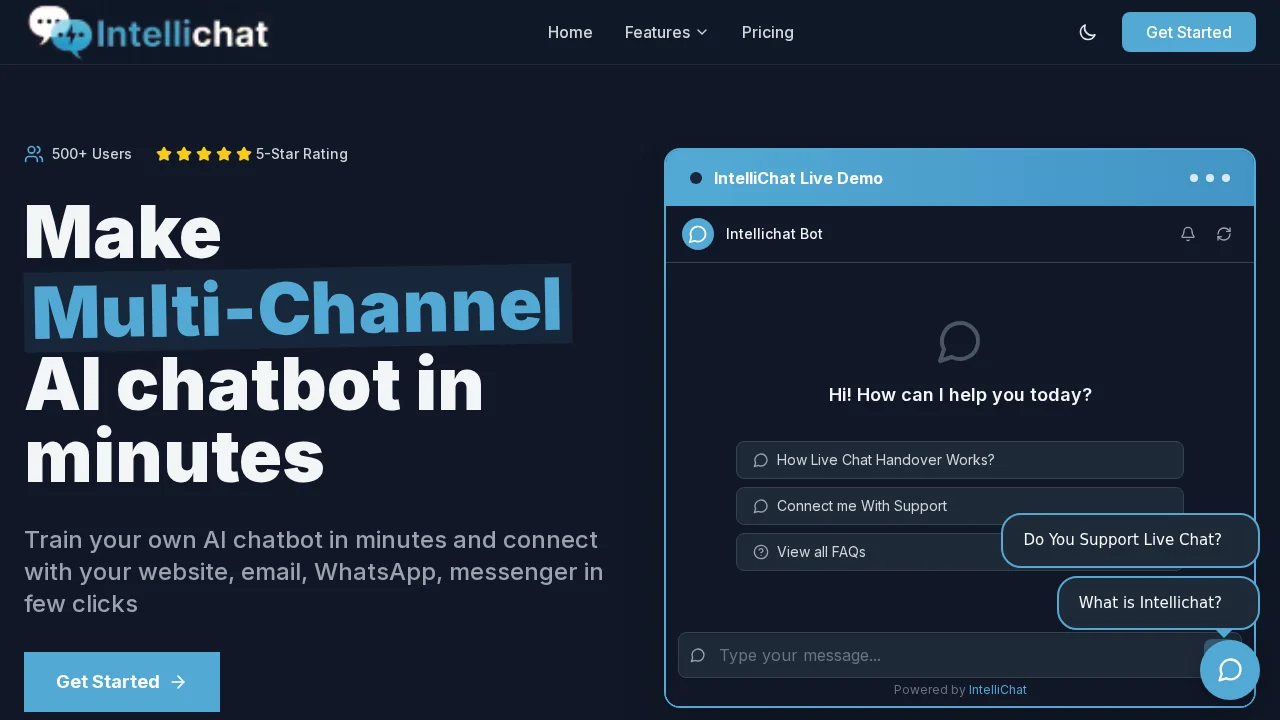Viewport: 1280px width, 720px height.
Task: Click the last window control dot
Action: (1226, 178)
